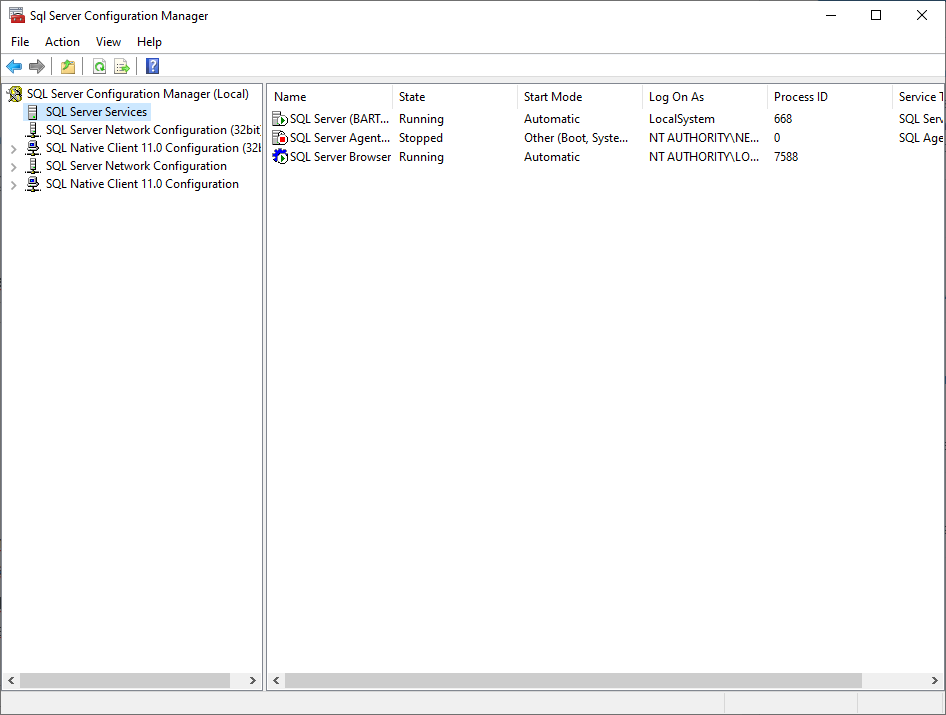Click the Export List toolbar icon
Screen dimensions: 946x715
[x=122, y=66]
